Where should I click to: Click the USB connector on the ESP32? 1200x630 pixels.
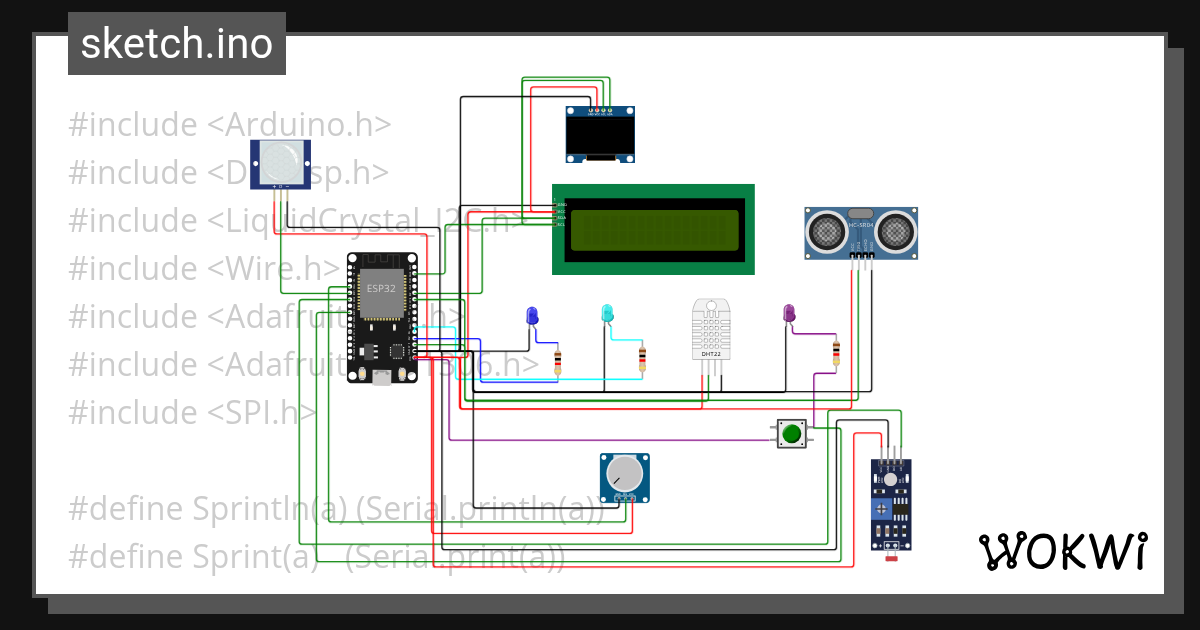[382, 376]
